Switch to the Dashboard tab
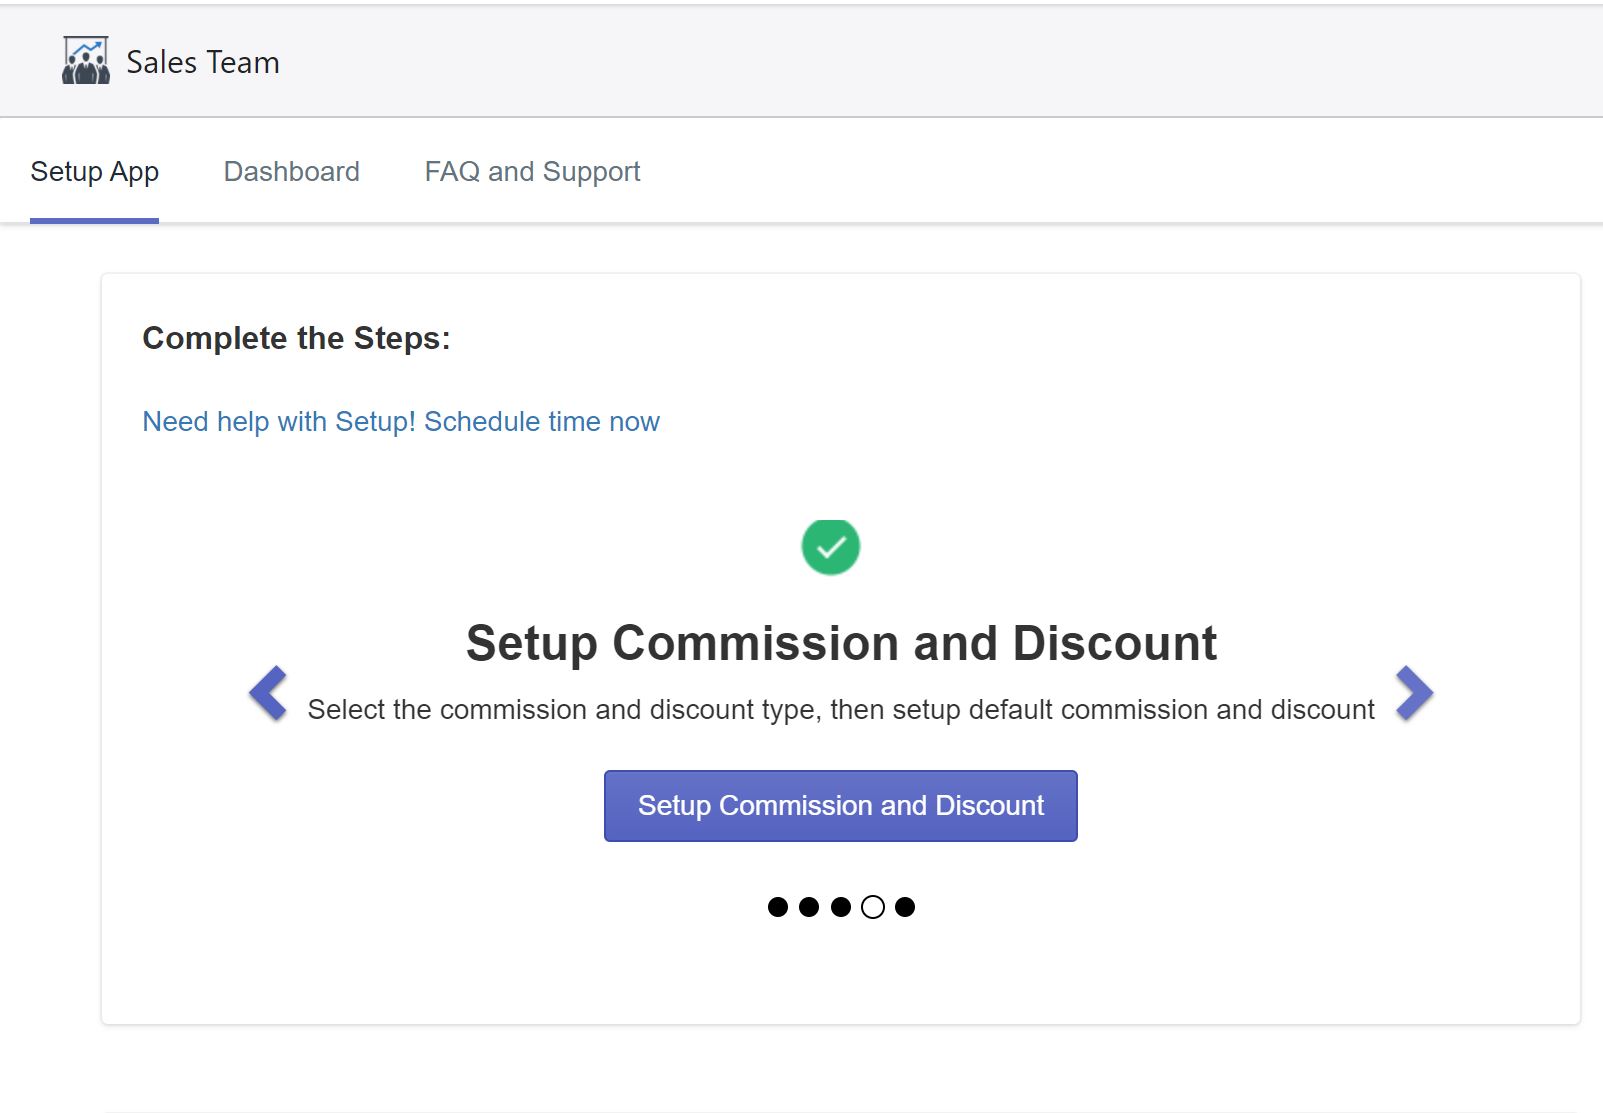Screen dimensions: 1603x1113 coord(291,172)
